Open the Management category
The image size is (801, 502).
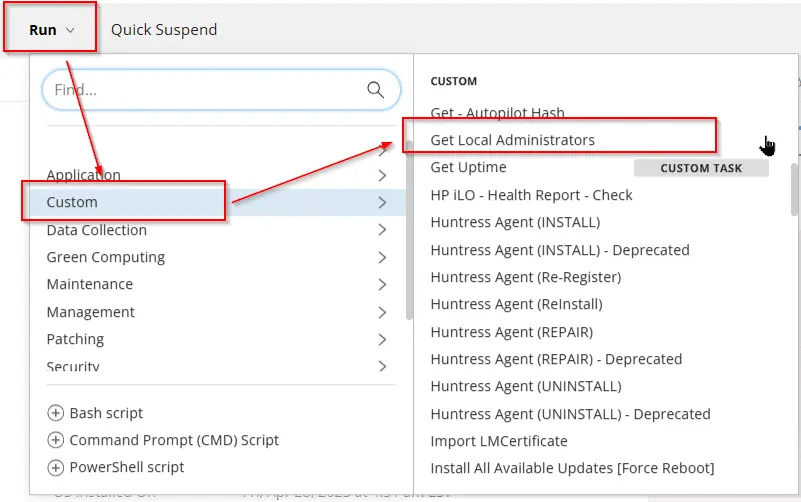90,312
